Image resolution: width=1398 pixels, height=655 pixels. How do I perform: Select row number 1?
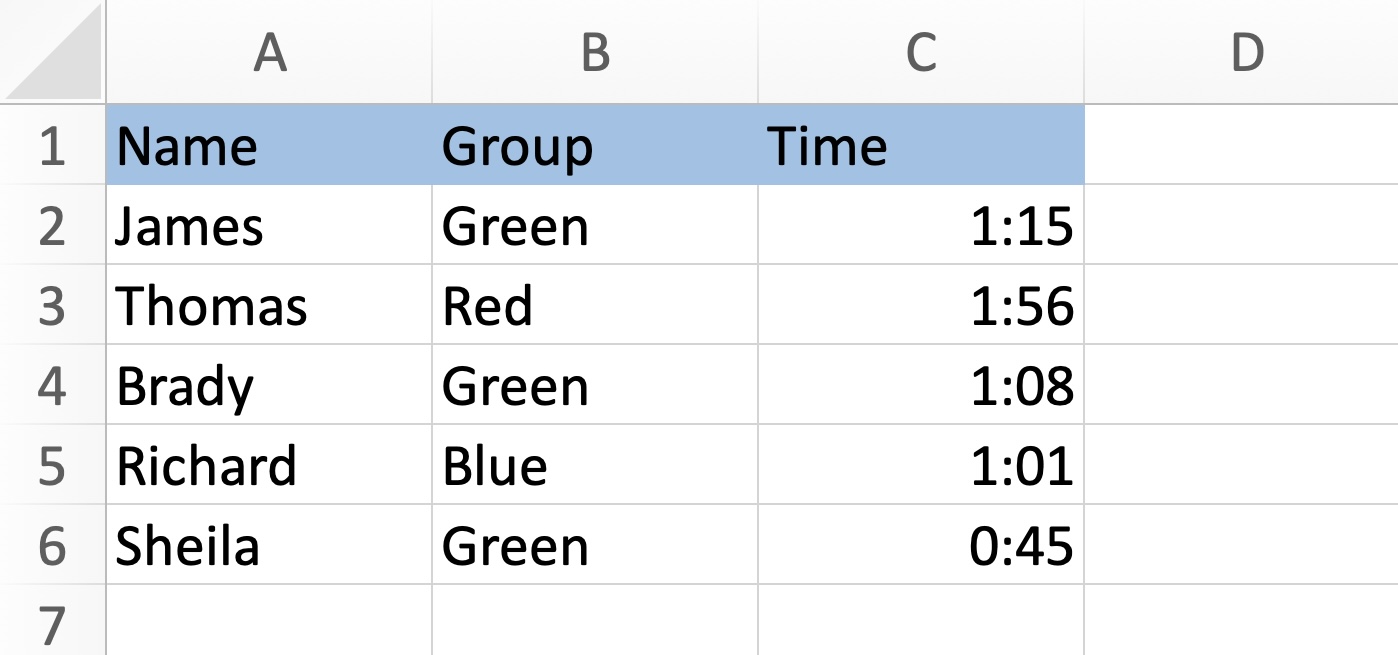point(52,145)
